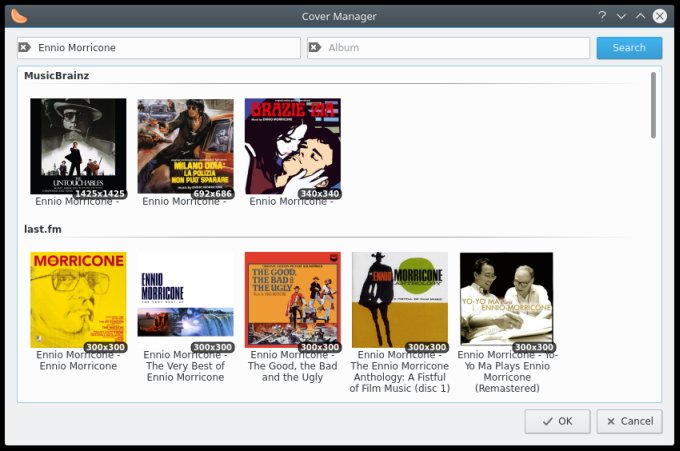Select The Untouchables 1425x1425 cover
The height and width of the screenshot is (451, 680).
coord(78,146)
